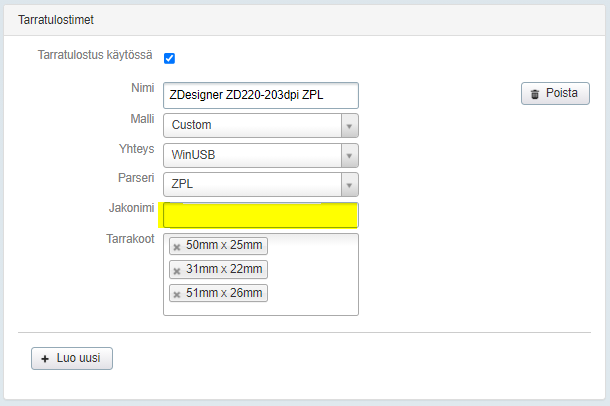Remove the 31mm x 22mm label size

(x=177, y=270)
